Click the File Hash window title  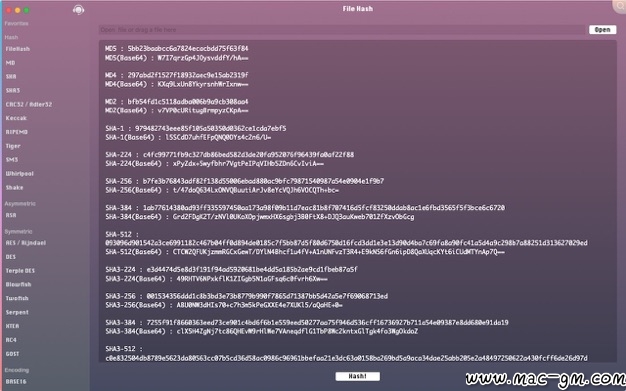tap(357, 9)
